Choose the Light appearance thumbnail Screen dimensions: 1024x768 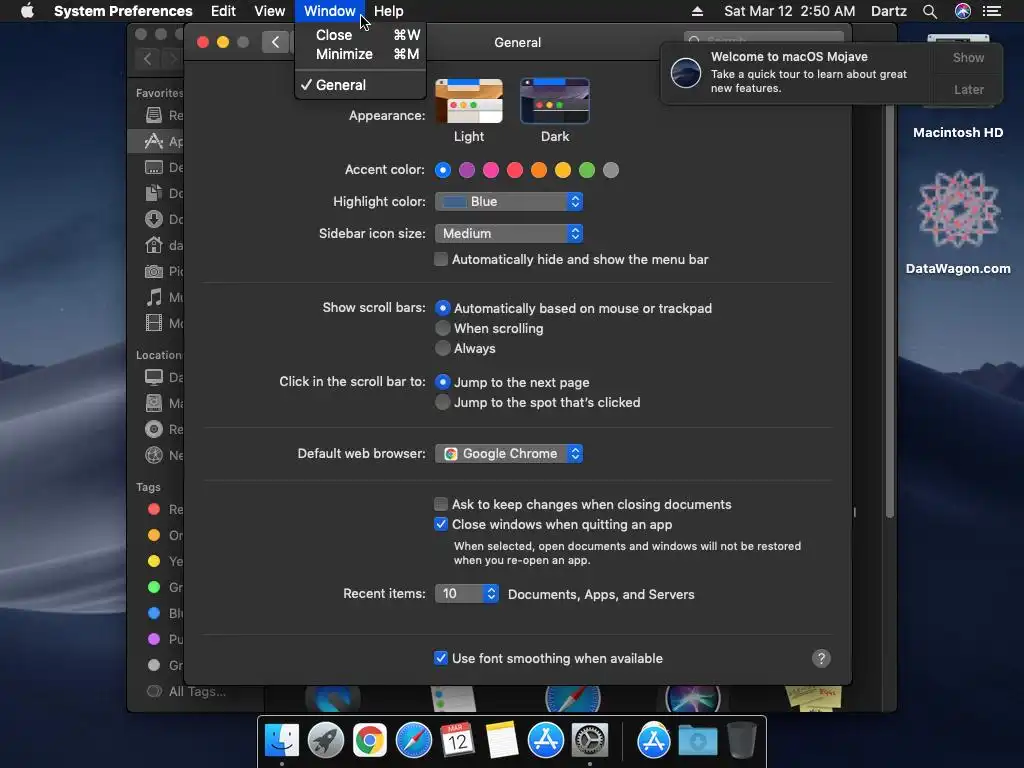(x=469, y=101)
